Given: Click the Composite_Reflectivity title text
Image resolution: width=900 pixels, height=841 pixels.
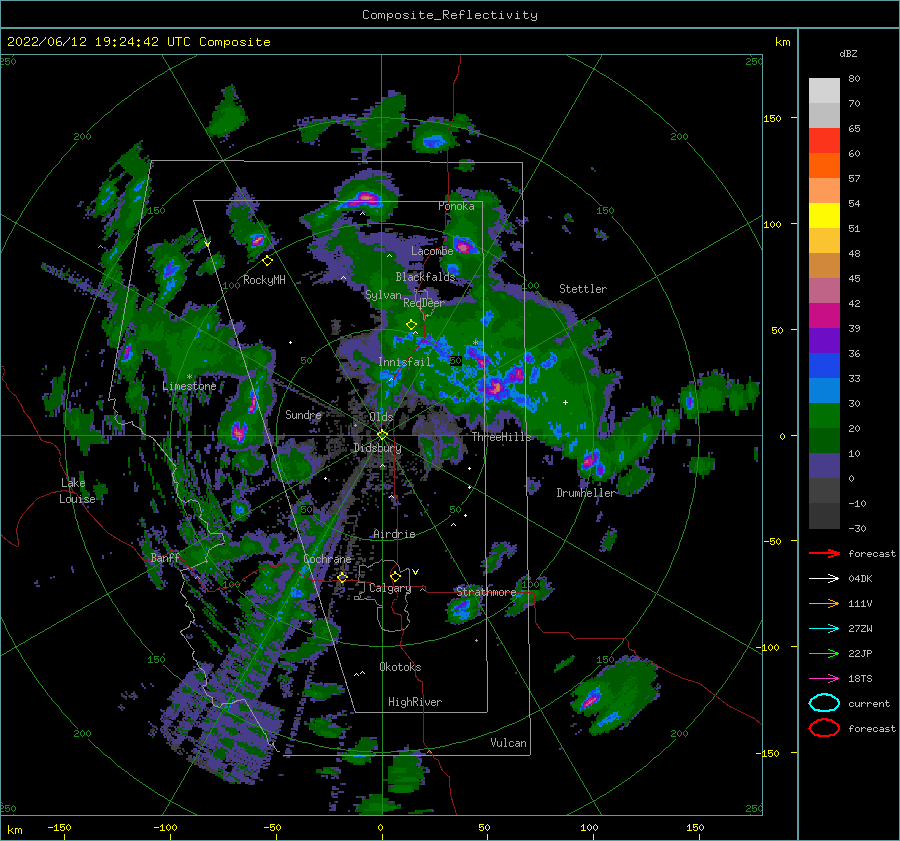Looking at the screenshot, I should [x=450, y=15].
